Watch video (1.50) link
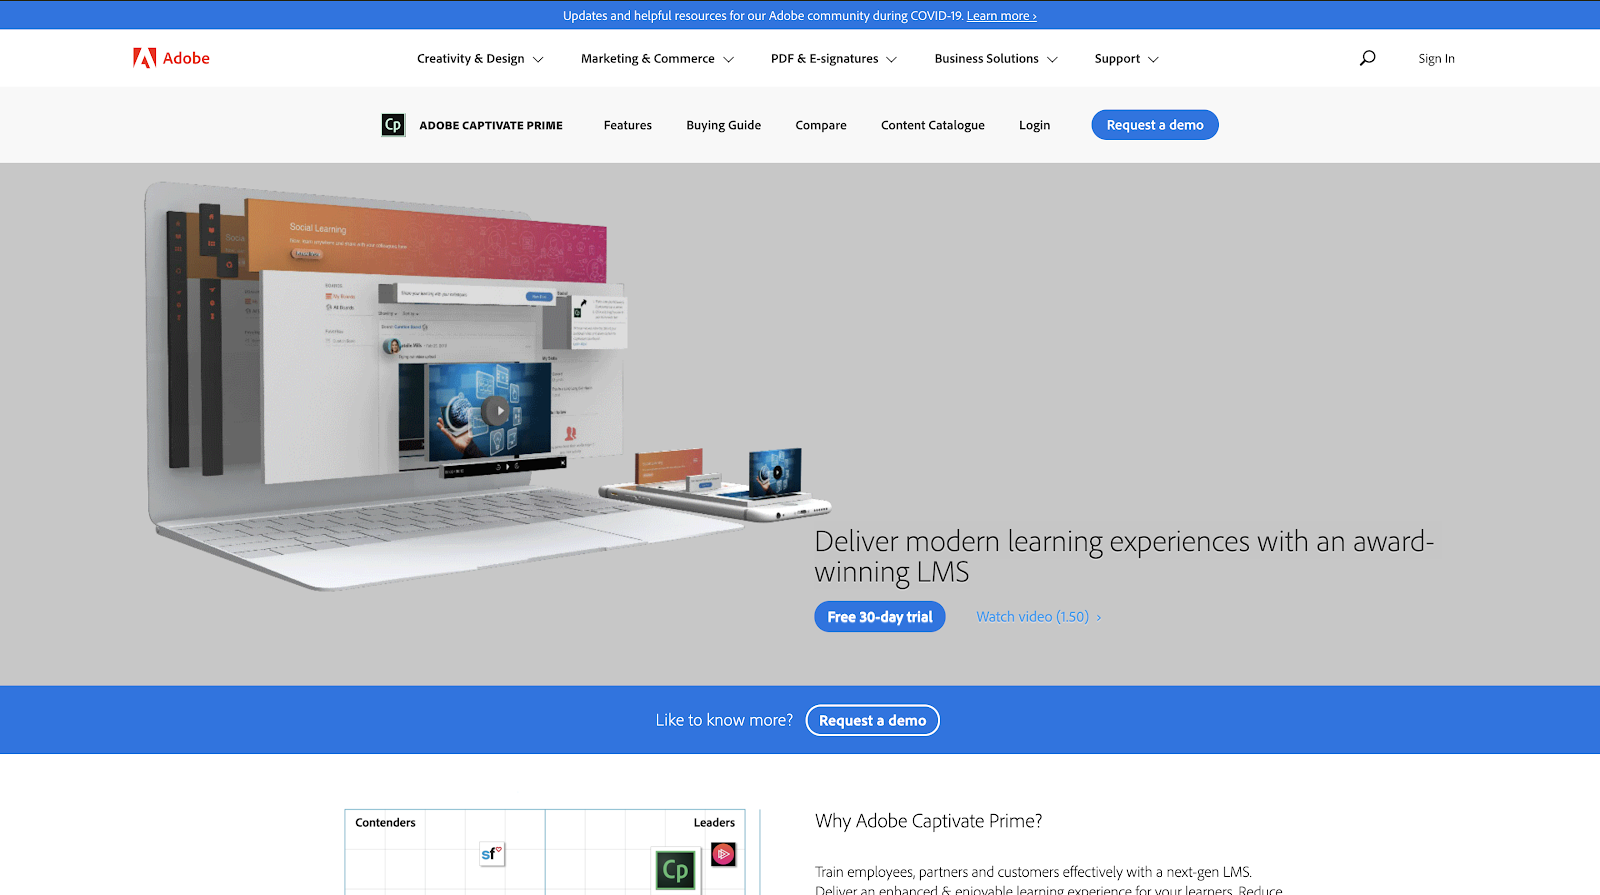The width and height of the screenshot is (1600, 895). (1039, 617)
